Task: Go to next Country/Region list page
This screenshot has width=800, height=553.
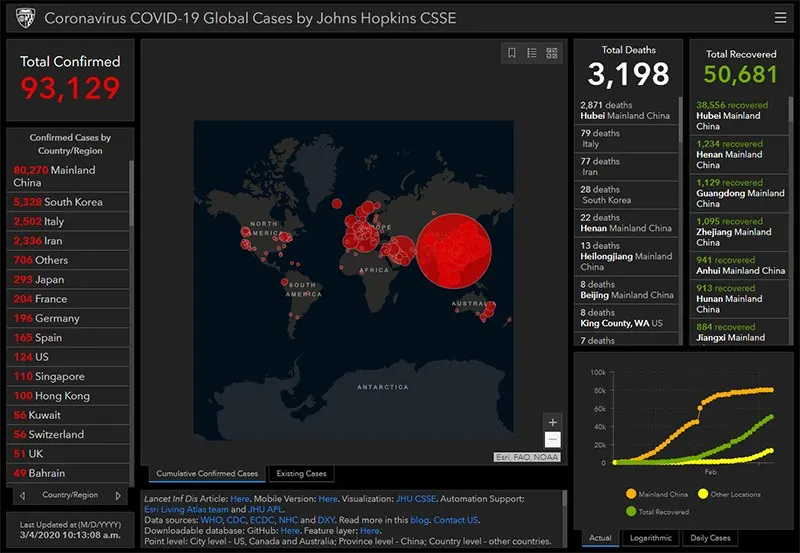Action: 118,495
